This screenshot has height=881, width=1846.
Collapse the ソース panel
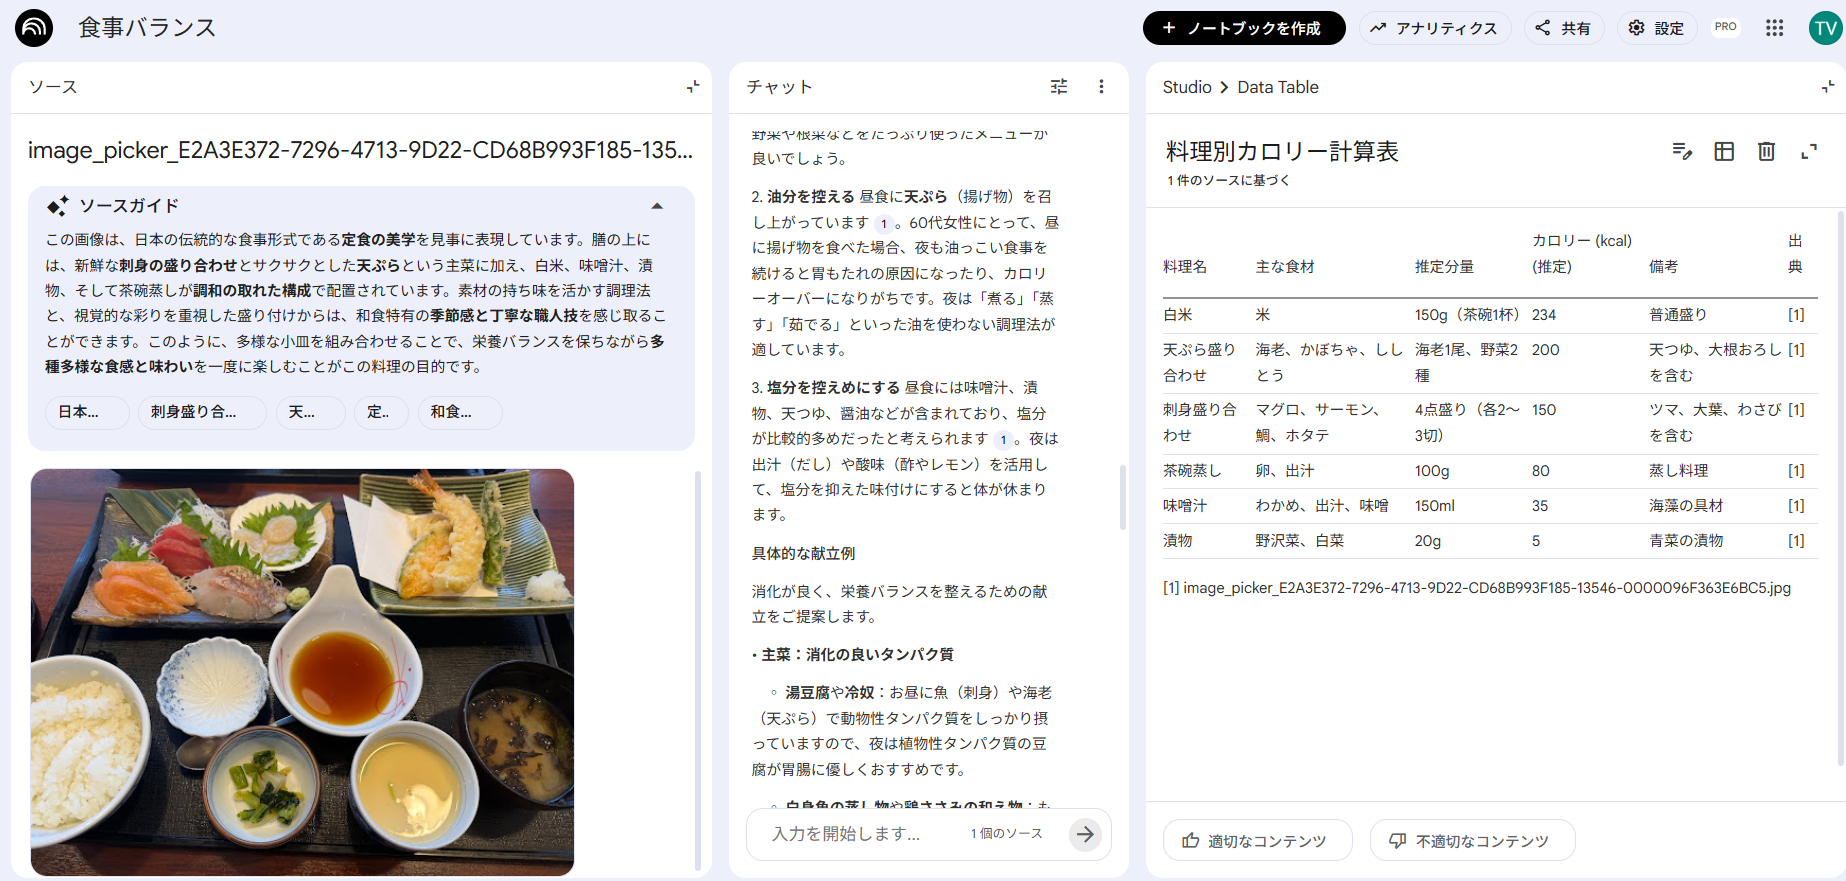pyautogui.click(x=692, y=87)
